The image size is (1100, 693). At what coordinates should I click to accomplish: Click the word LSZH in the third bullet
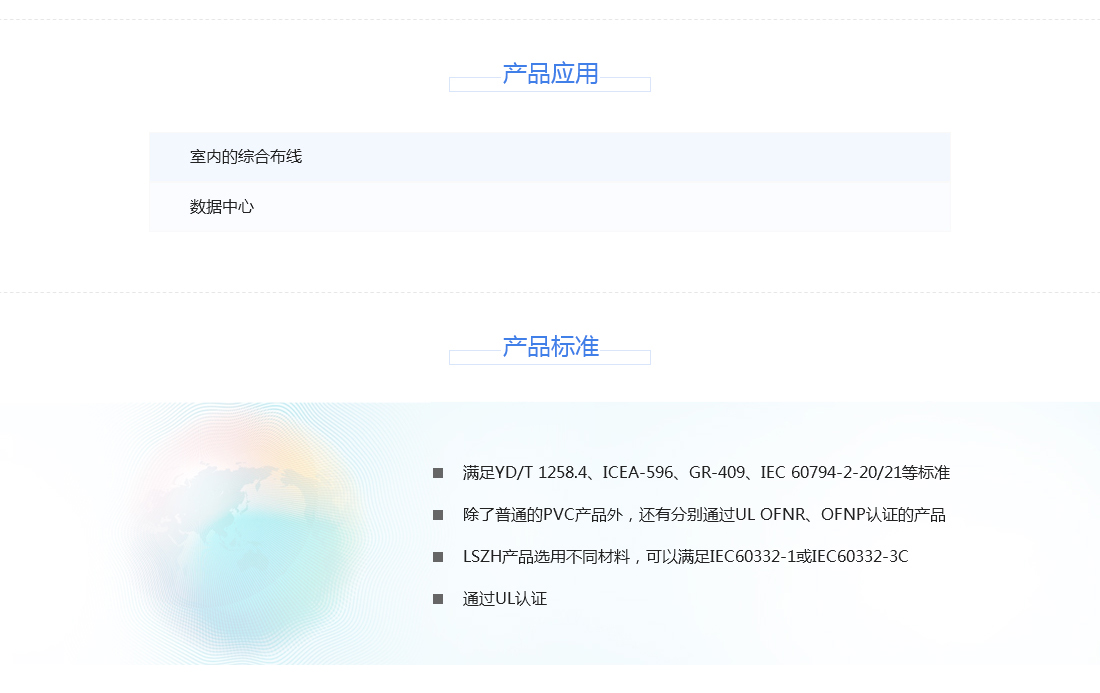coord(481,557)
